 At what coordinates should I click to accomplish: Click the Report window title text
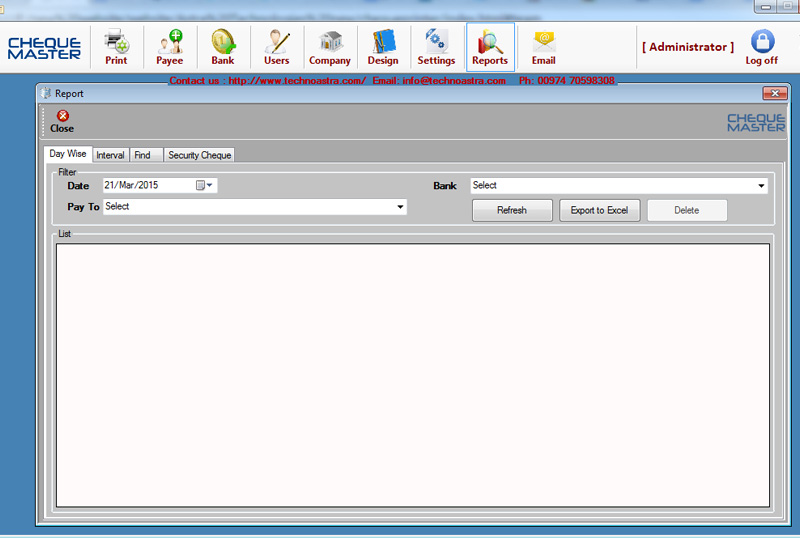pos(69,93)
